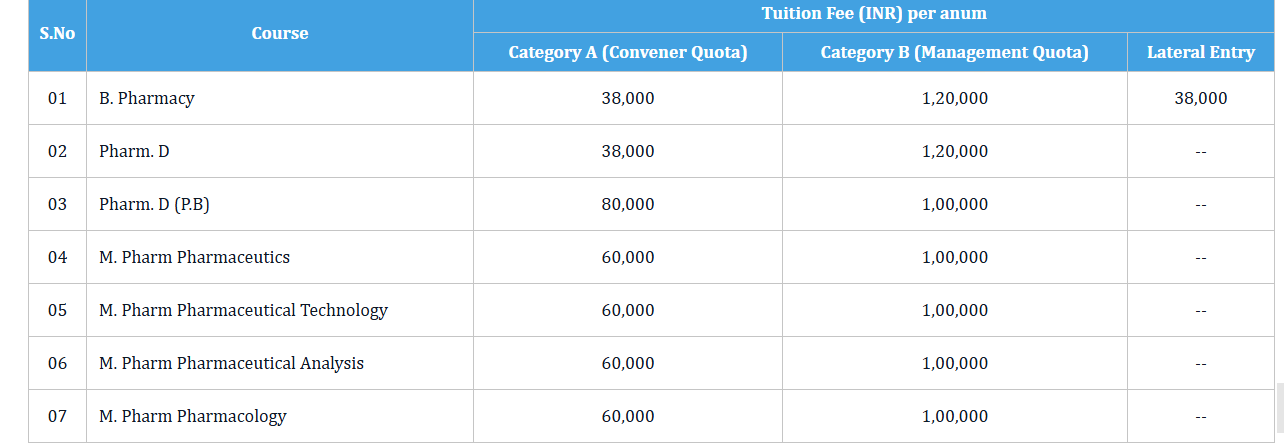Click Category B fee for M. Pharm Pharmaceutics
Screen dimensions: 1284x445
(954, 257)
